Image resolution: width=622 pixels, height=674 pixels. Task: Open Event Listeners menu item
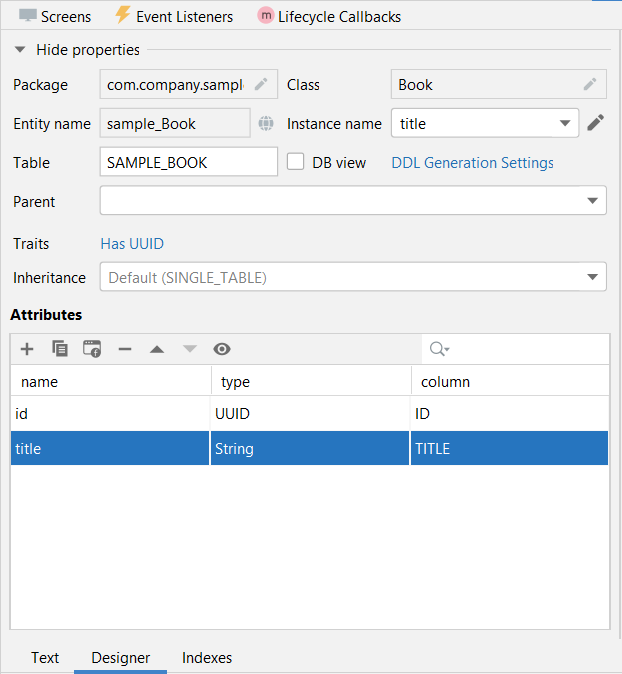[174, 16]
